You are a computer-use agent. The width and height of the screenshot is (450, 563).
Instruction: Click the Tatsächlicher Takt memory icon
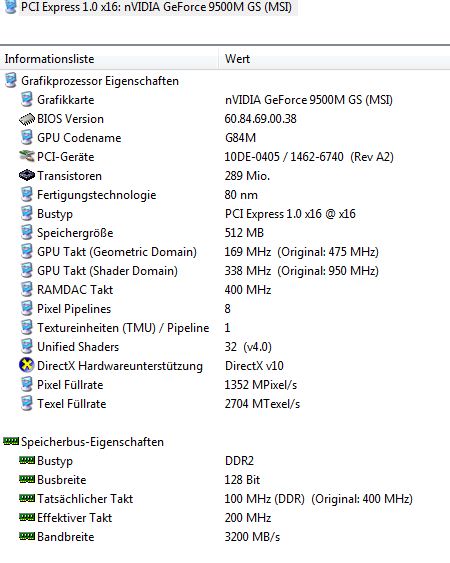27,498
